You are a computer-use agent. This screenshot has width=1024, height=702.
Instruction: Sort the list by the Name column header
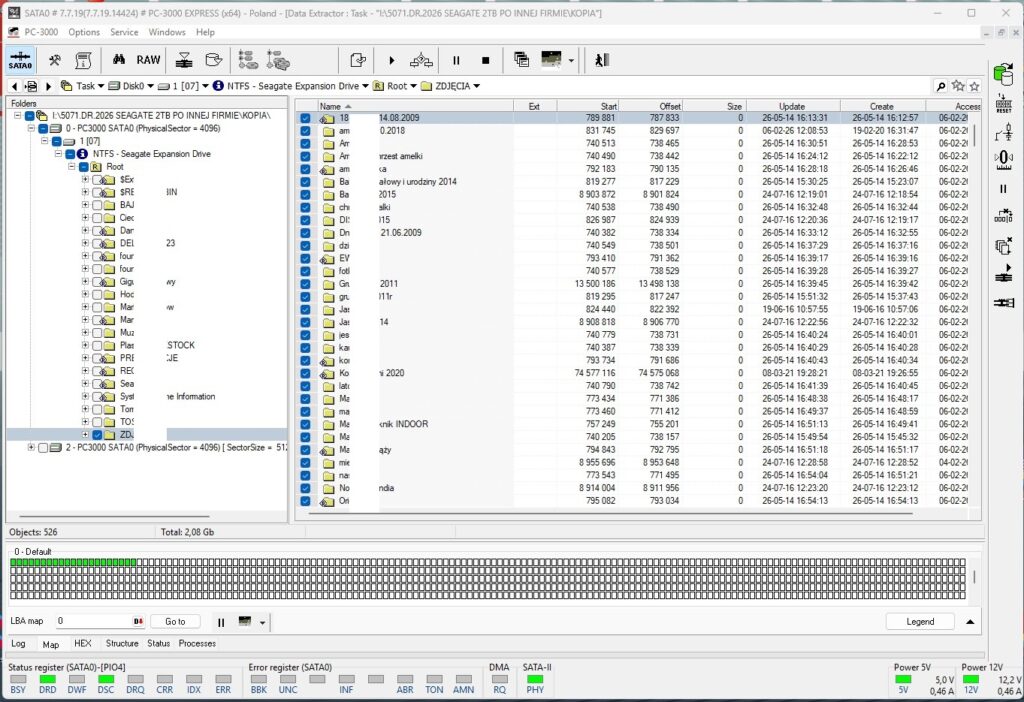tap(415, 106)
